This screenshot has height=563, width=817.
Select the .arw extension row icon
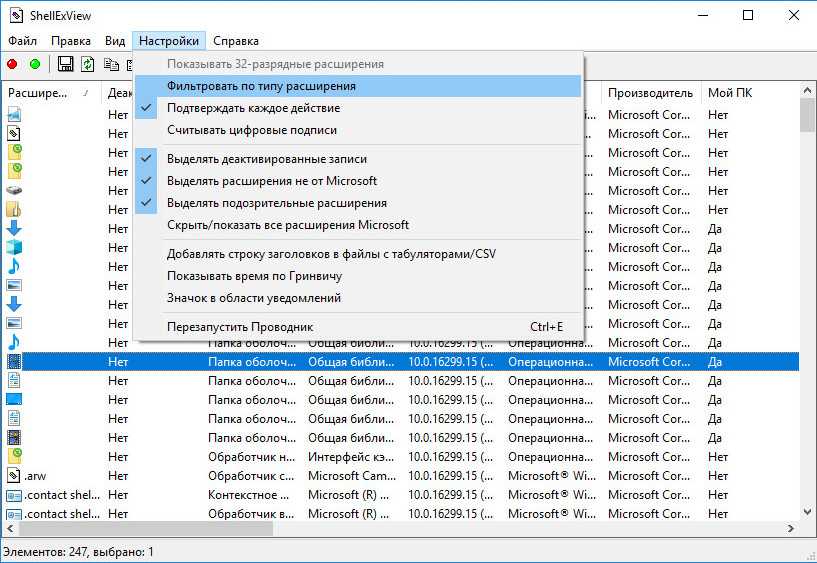click(x=14, y=476)
